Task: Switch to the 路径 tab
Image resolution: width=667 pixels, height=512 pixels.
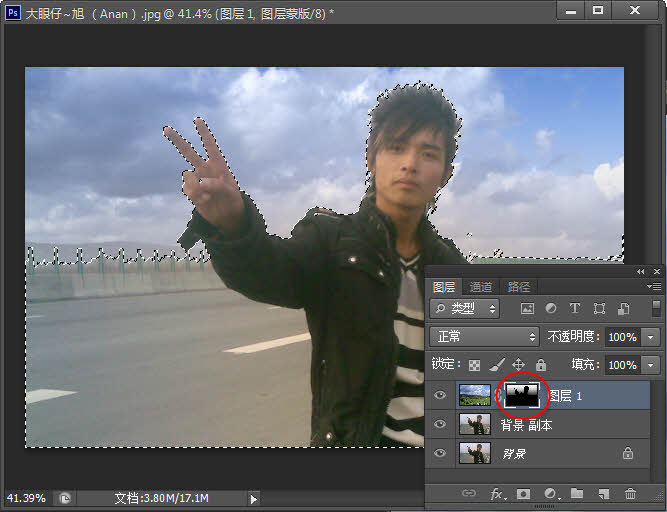Action: coord(517,287)
